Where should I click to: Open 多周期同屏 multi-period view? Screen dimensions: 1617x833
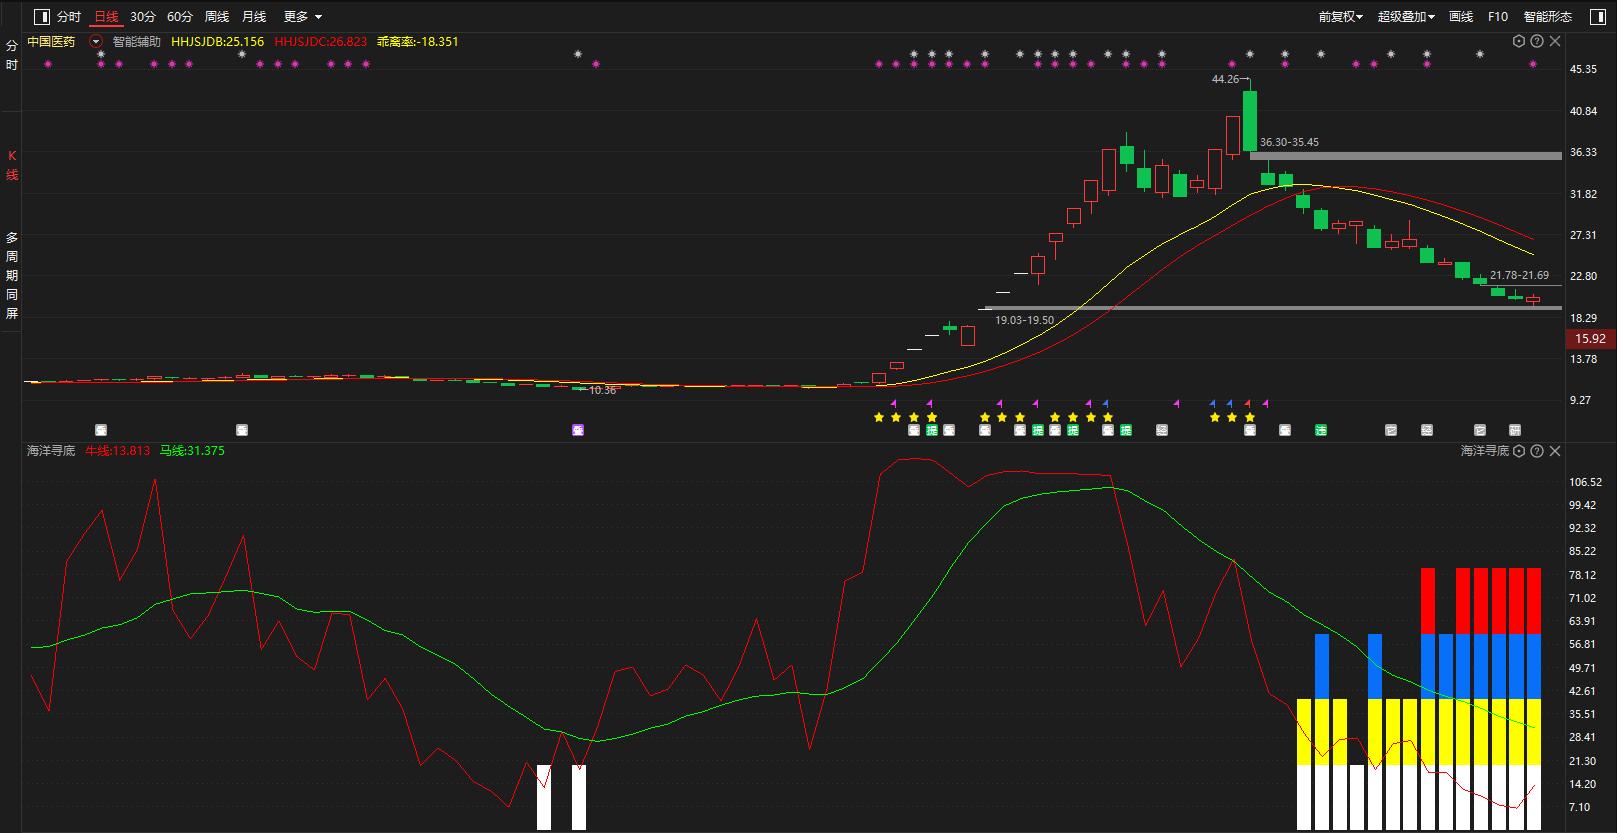12,275
